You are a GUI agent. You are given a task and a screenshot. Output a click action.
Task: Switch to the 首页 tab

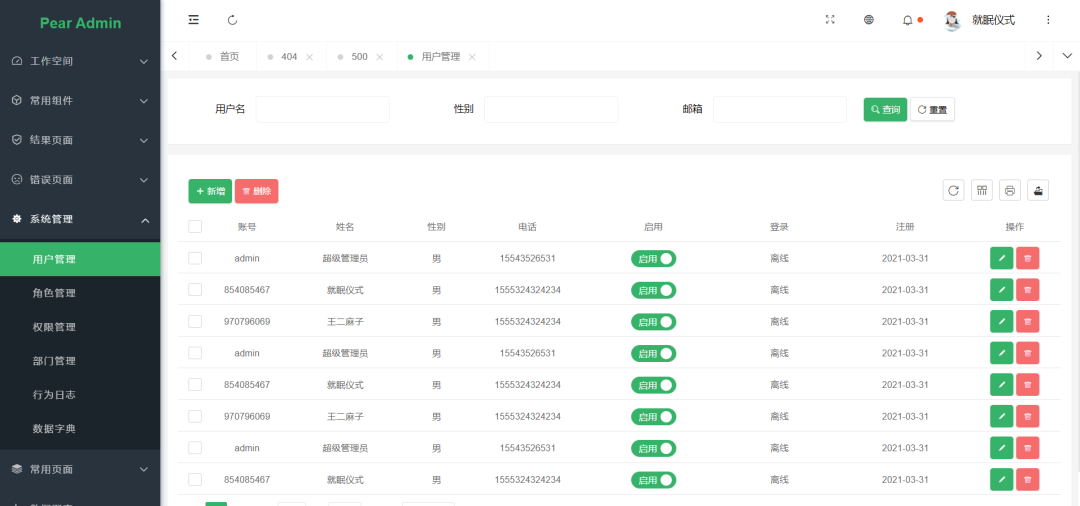222,57
